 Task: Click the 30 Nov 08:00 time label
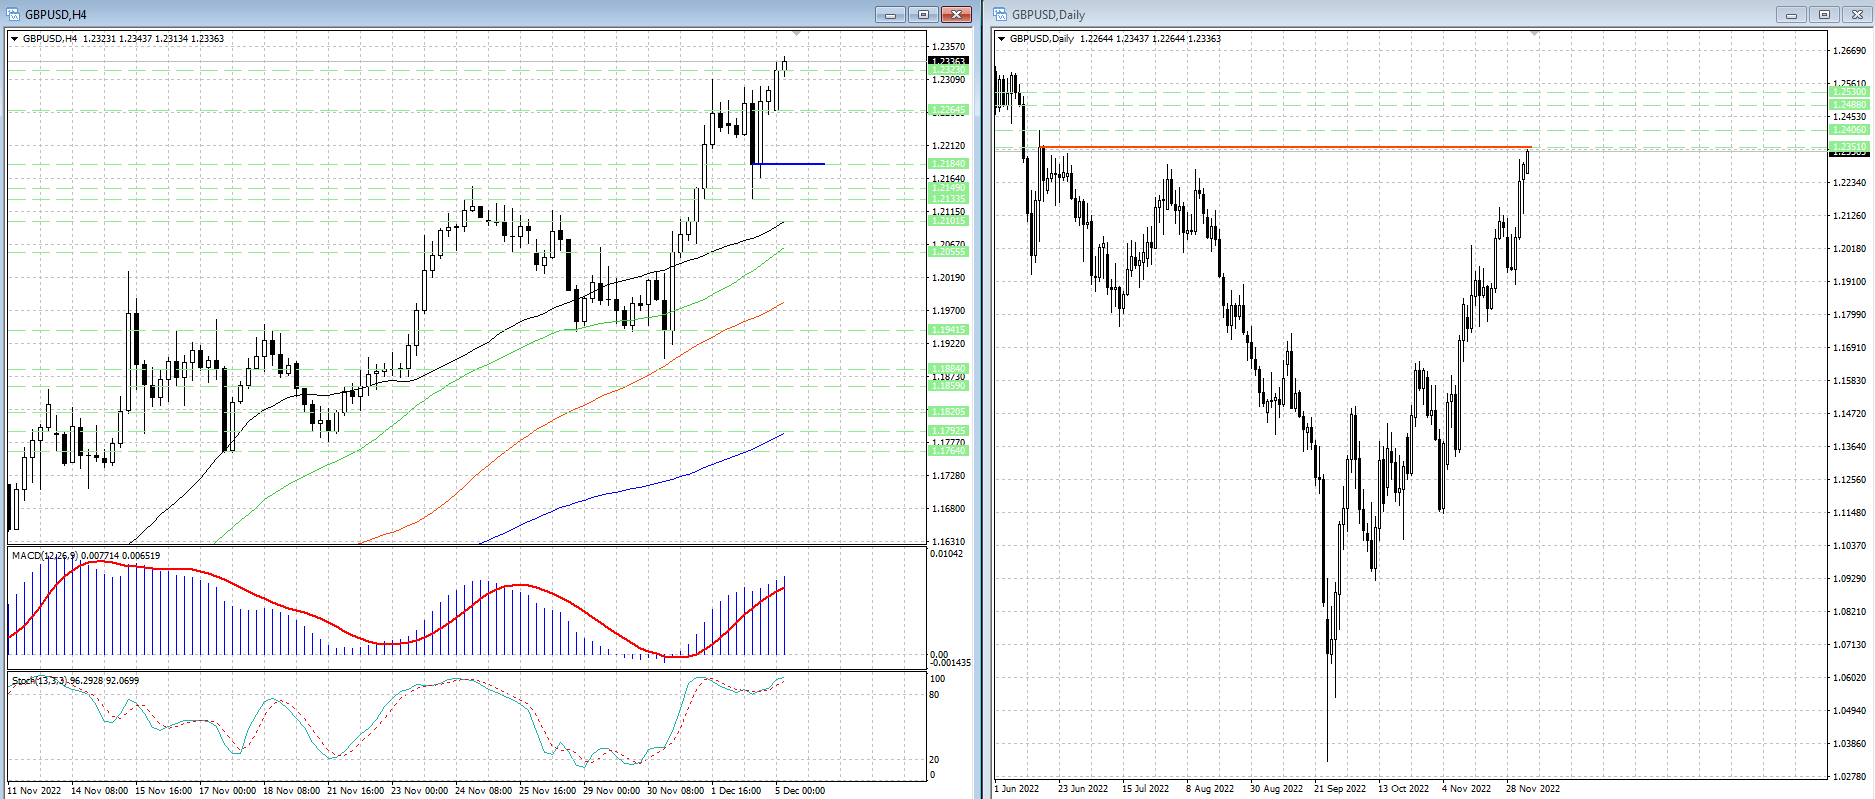[675, 791]
